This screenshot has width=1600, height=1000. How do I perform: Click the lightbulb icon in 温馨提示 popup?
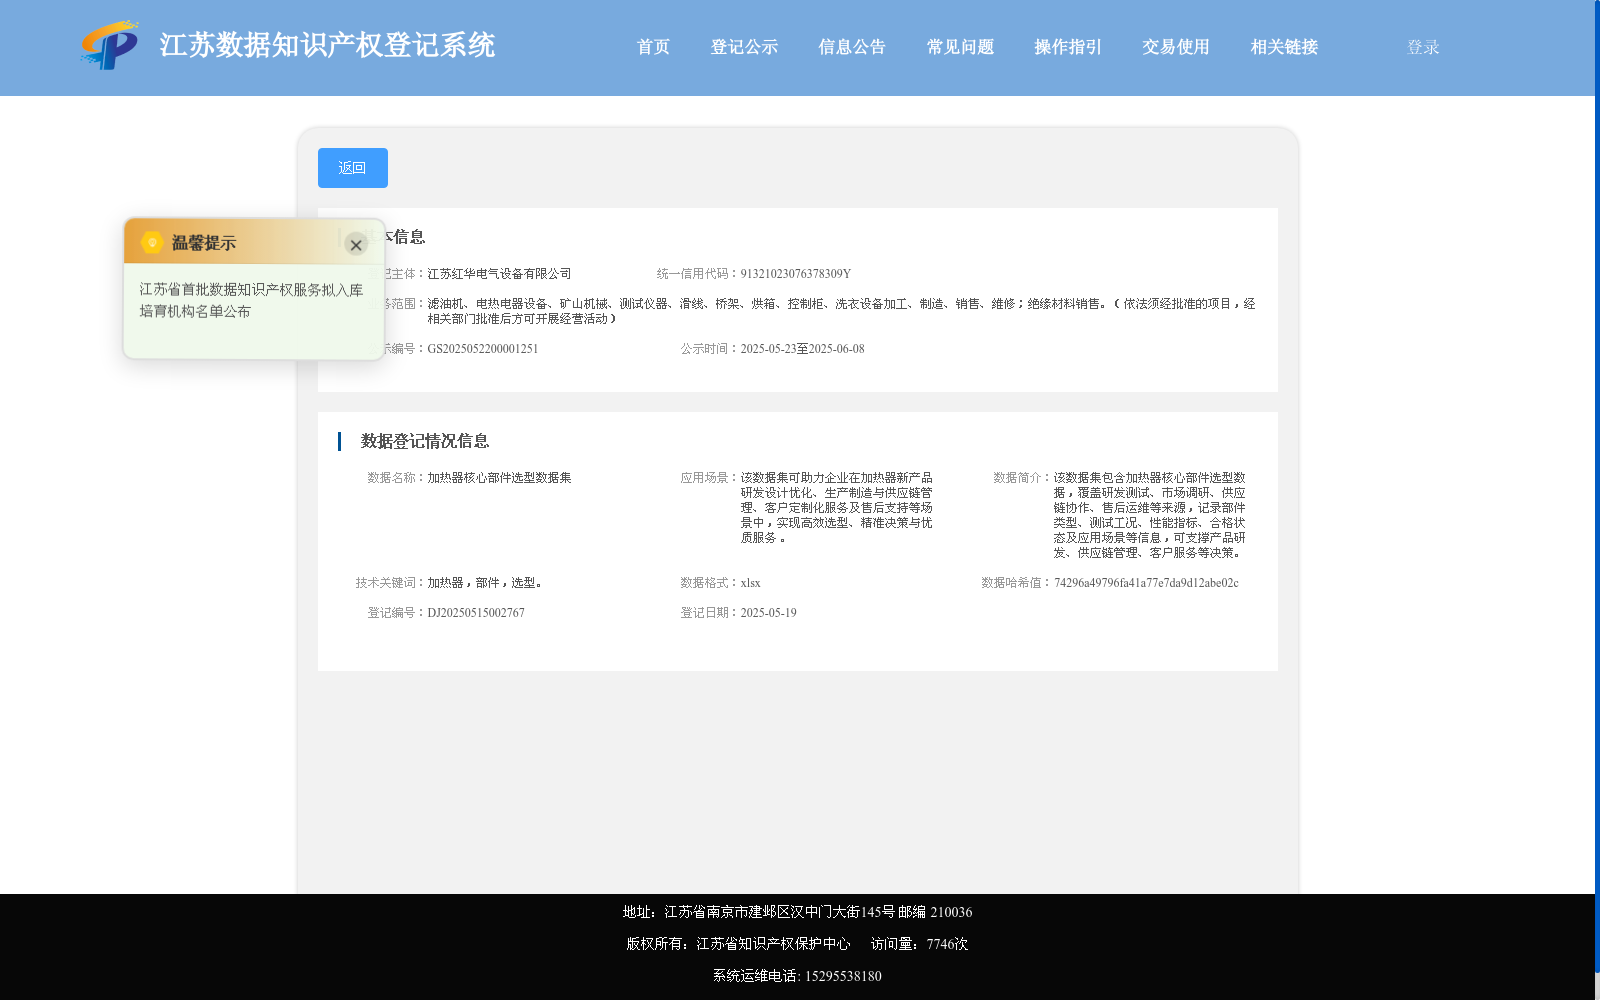152,242
